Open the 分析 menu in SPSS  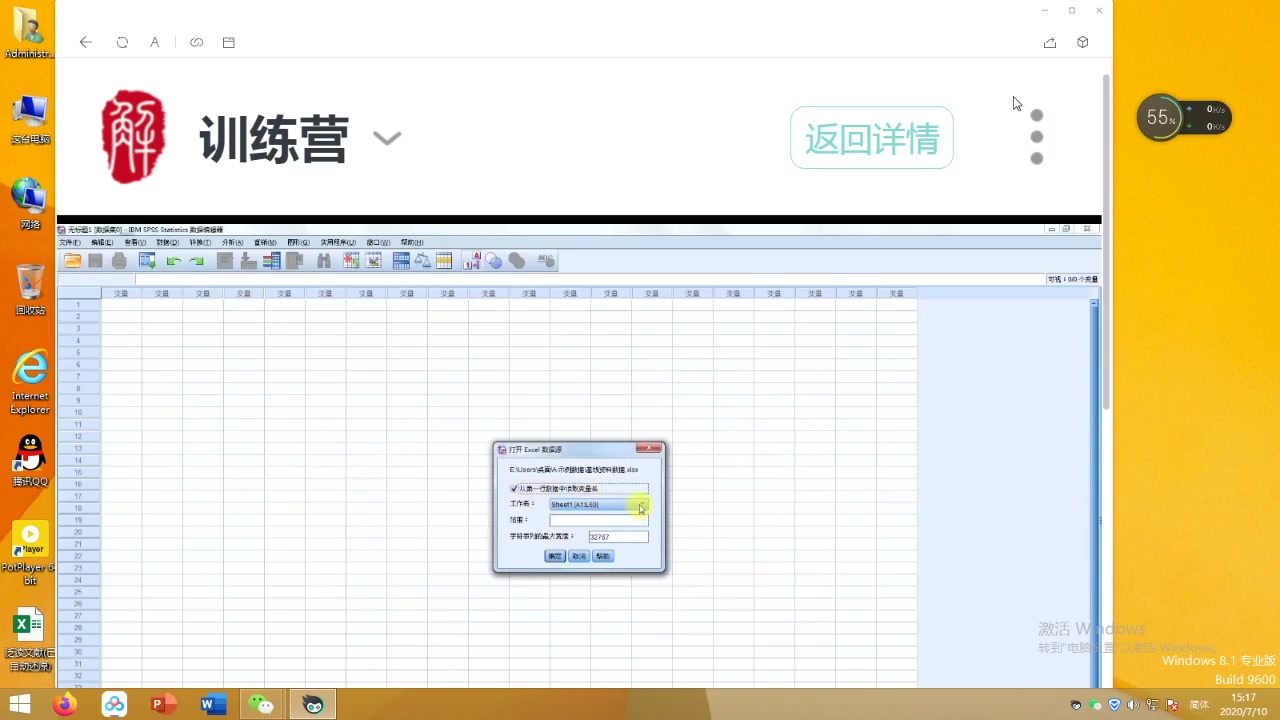click(x=232, y=242)
